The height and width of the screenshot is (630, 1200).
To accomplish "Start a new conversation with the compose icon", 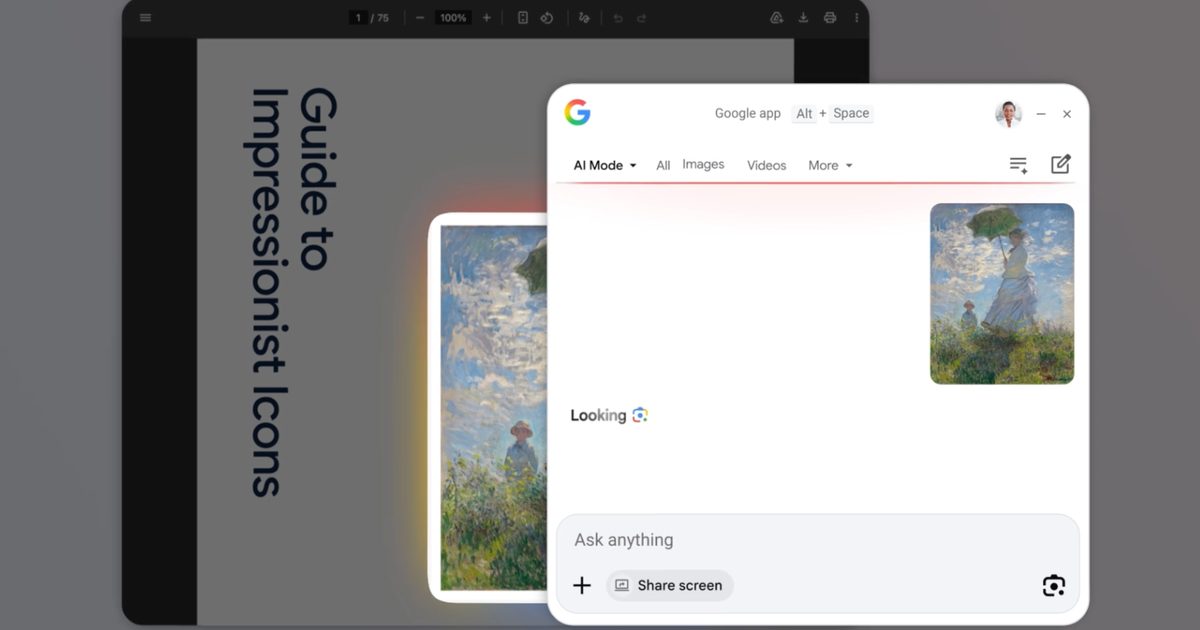I will [x=1061, y=163].
